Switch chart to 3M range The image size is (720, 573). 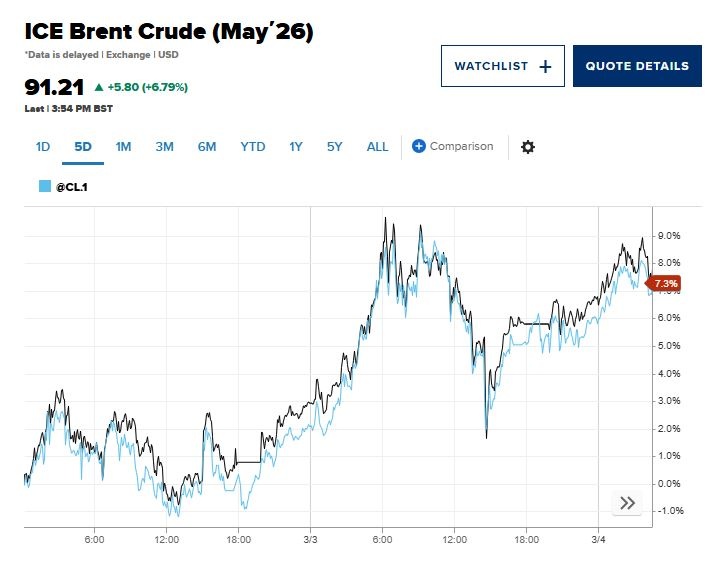164,147
